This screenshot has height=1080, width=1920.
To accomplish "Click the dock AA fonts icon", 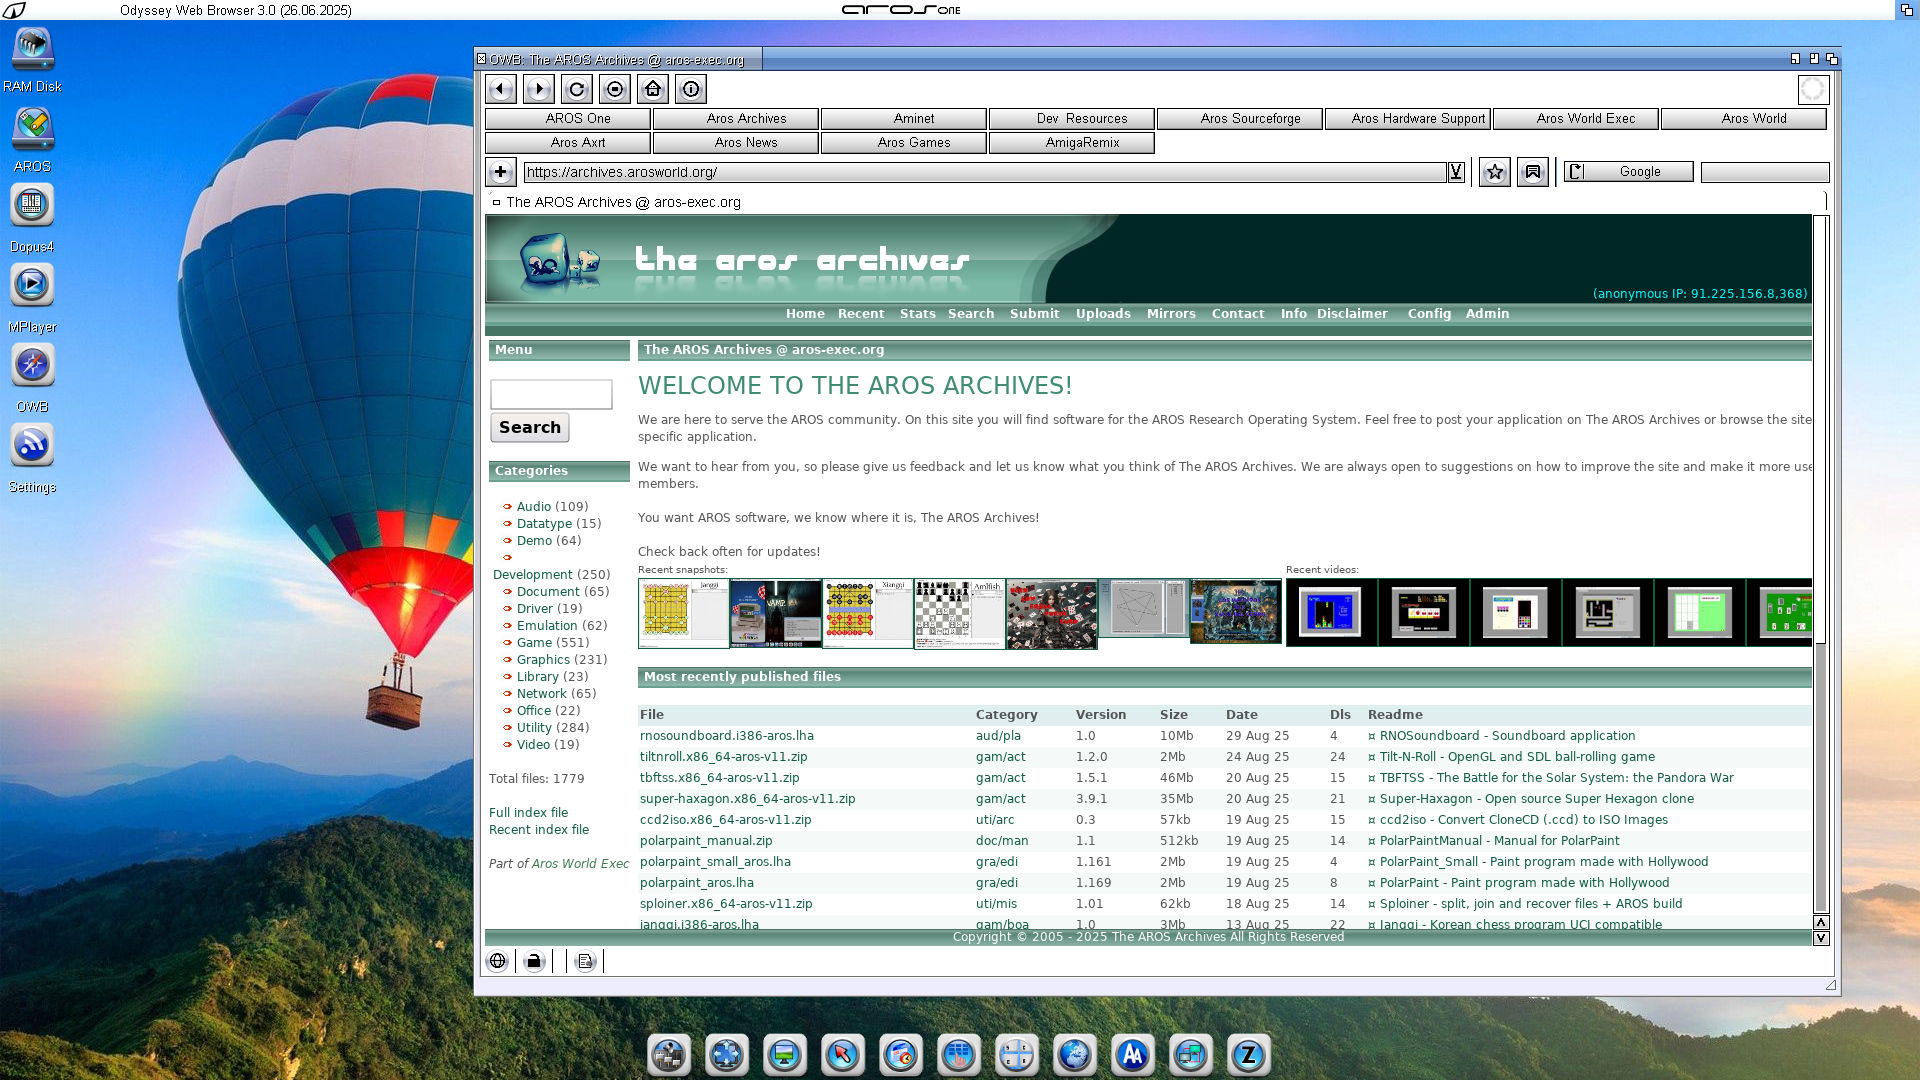I will pyautogui.click(x=1133, y=1055).
